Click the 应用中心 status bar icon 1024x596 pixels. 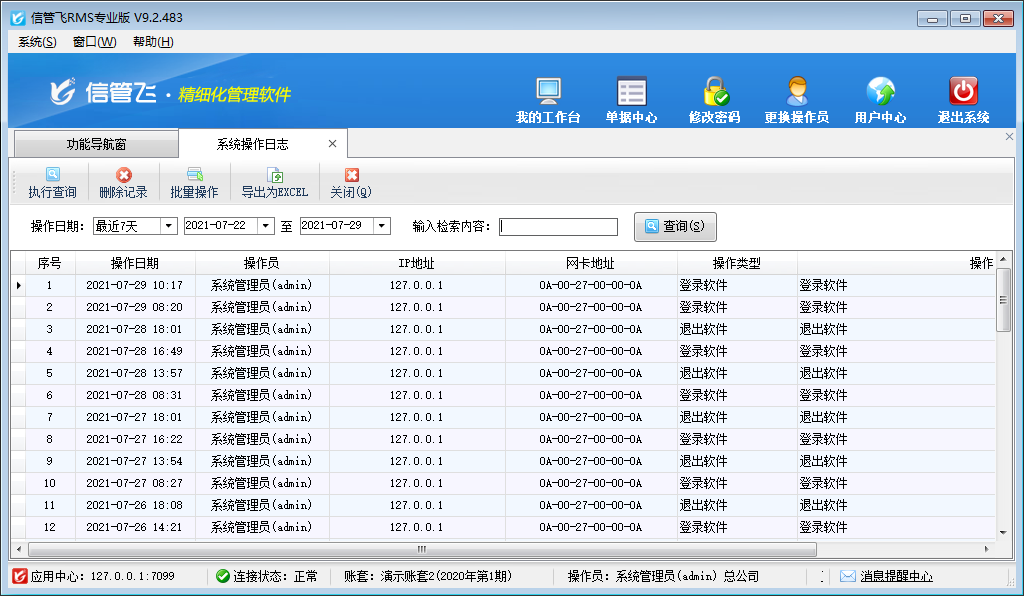coord(20,576)
